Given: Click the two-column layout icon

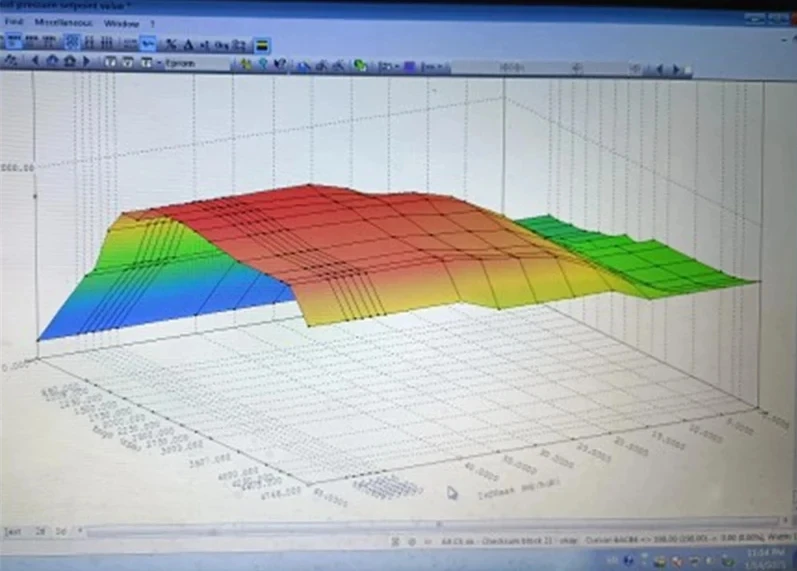Looking at the screenshot, I should [x=89, y=42].
